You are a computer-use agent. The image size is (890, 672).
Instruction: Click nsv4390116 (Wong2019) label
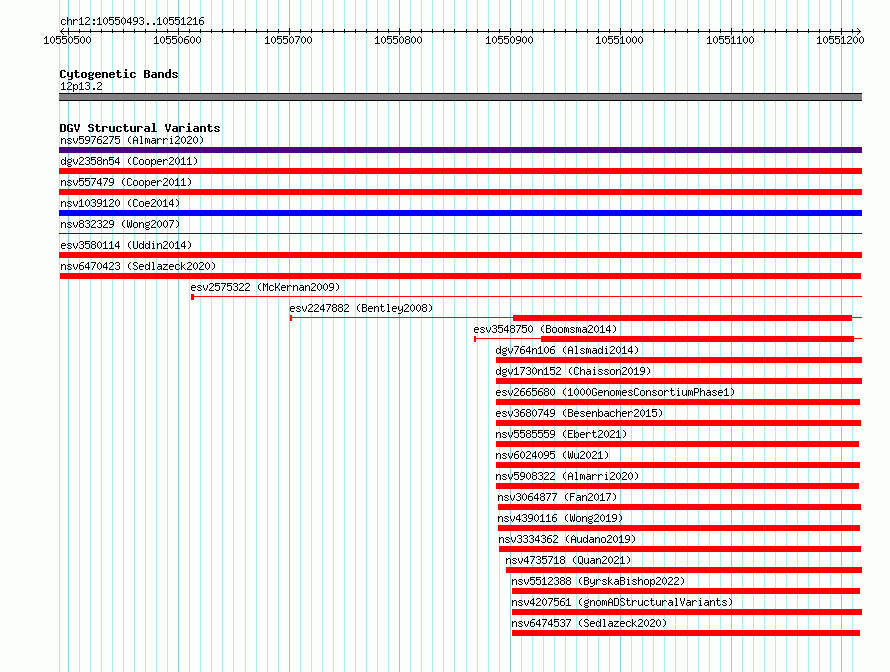[560, 518]
